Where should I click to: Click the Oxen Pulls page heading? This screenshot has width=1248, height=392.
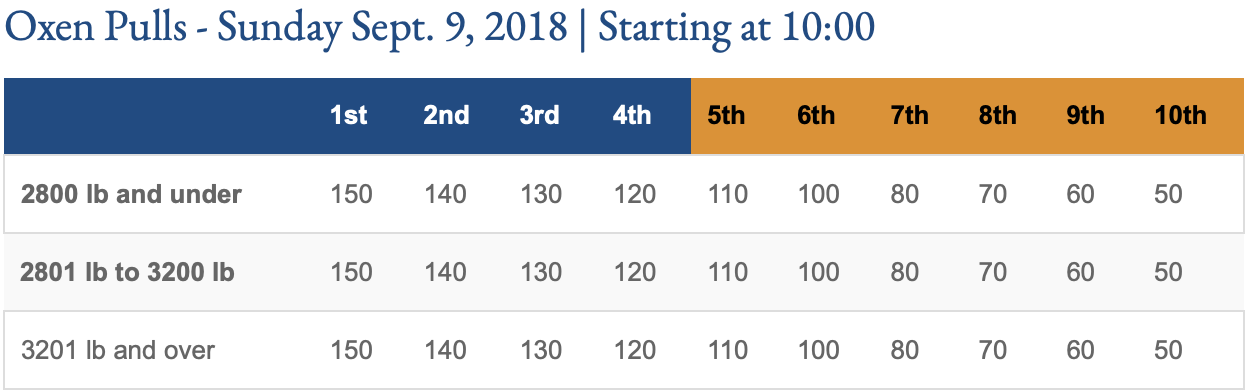(x=440, y=27)
